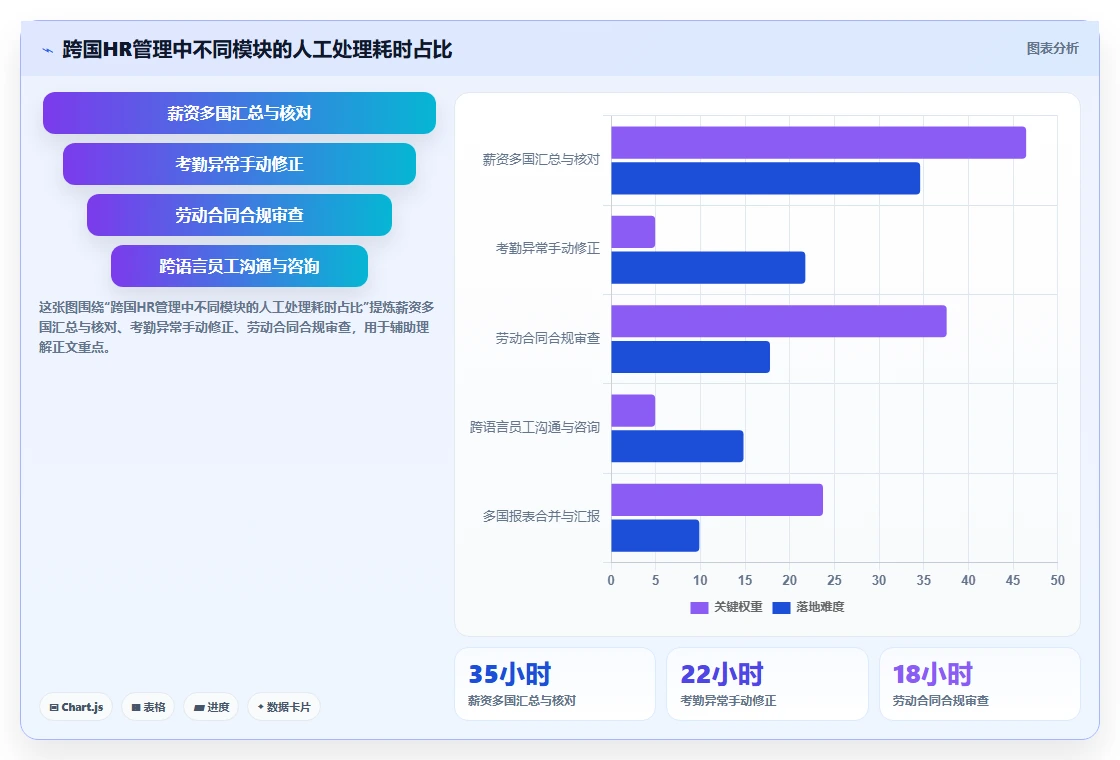1120x760 pixels.
Task: Click the 18小时 data card
Action: coord(979,684)
